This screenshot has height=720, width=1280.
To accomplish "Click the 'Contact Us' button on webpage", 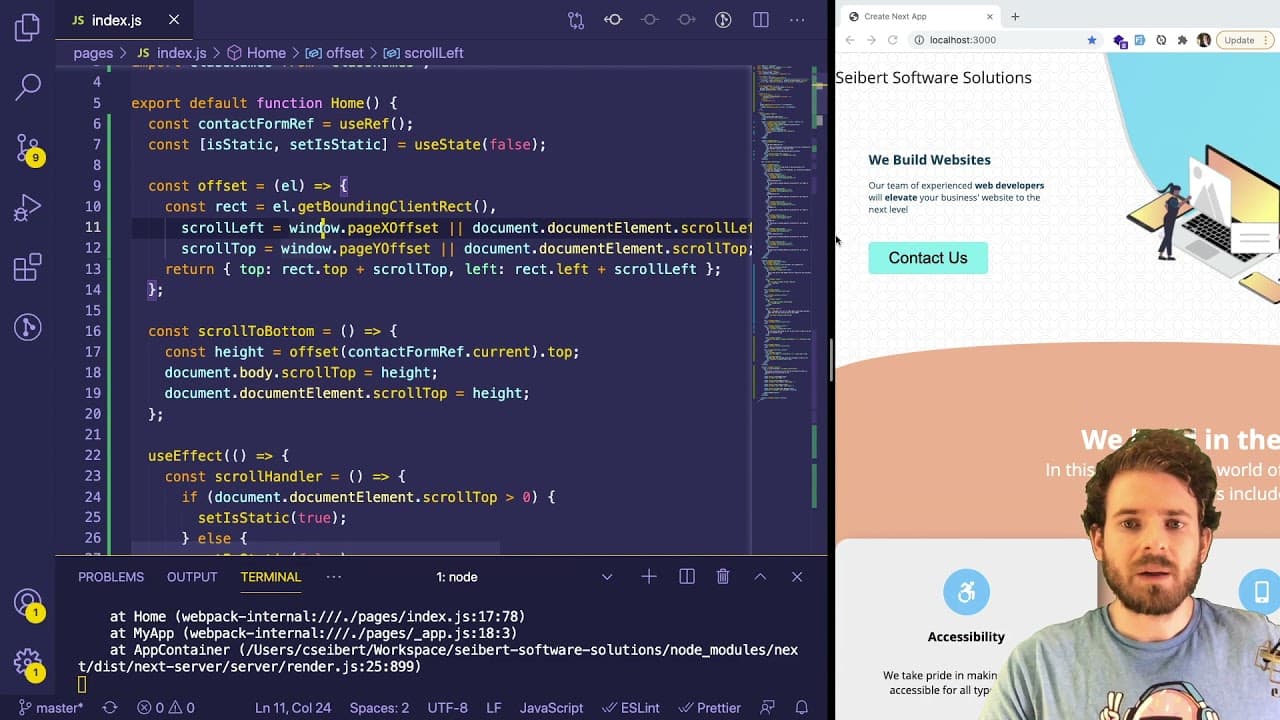I will tap(928, 258).
